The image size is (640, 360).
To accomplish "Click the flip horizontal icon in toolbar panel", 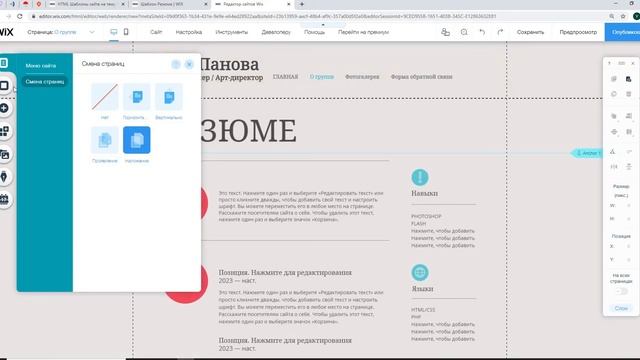I will pyautogui.click(x=613, y=167).
